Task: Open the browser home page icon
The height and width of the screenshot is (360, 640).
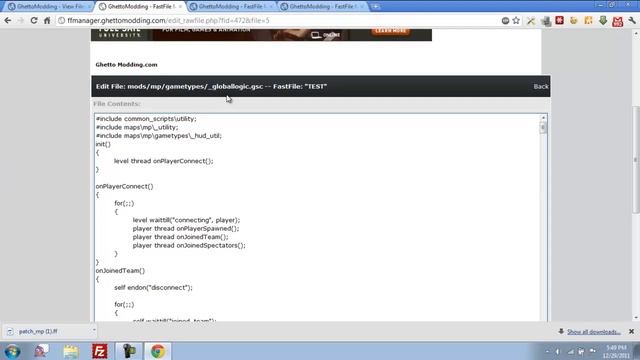Action: pyautogui.click(x=47, y=20)
